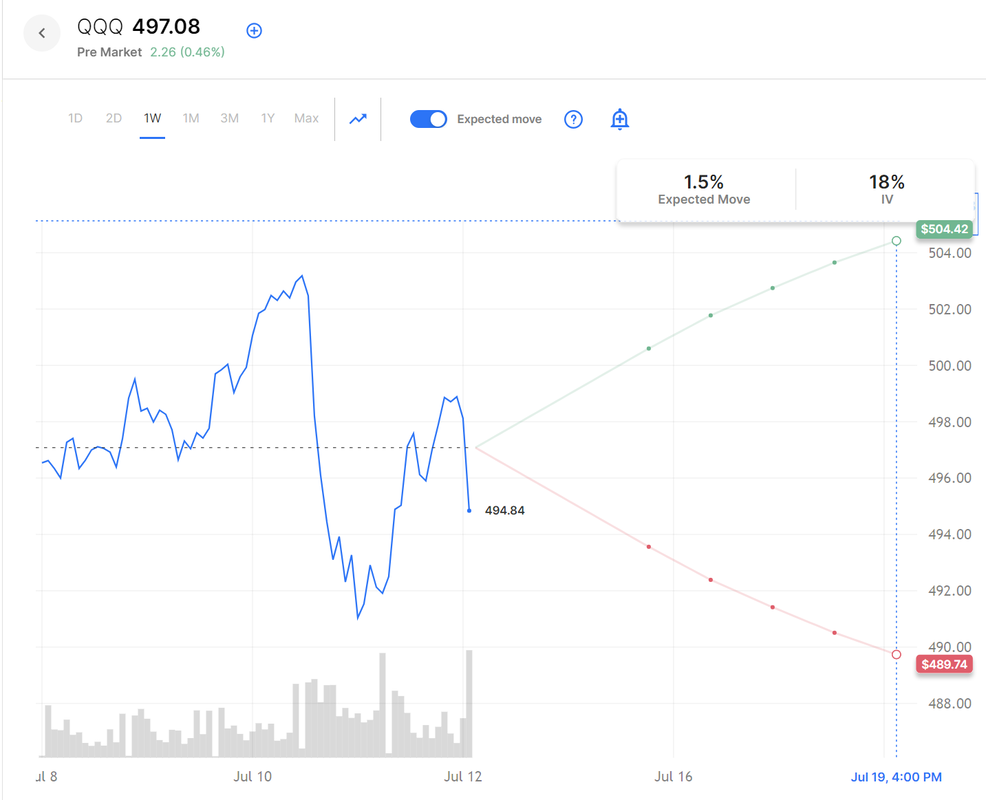
Task: Go back using the left chevron button
Action: click(x=42, y=33)
